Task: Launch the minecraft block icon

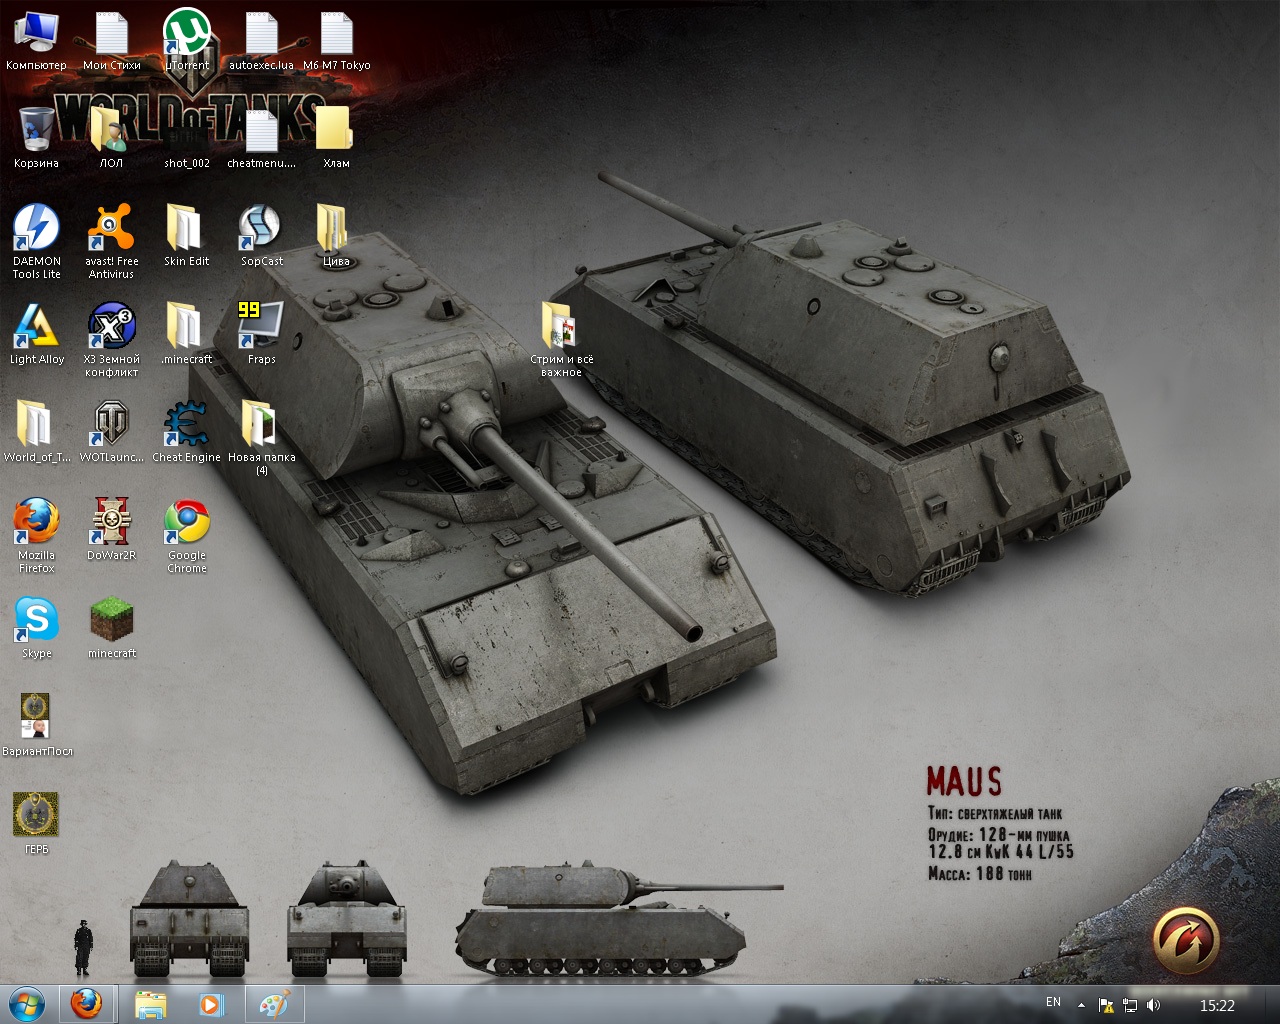Action: click(111, 628)
